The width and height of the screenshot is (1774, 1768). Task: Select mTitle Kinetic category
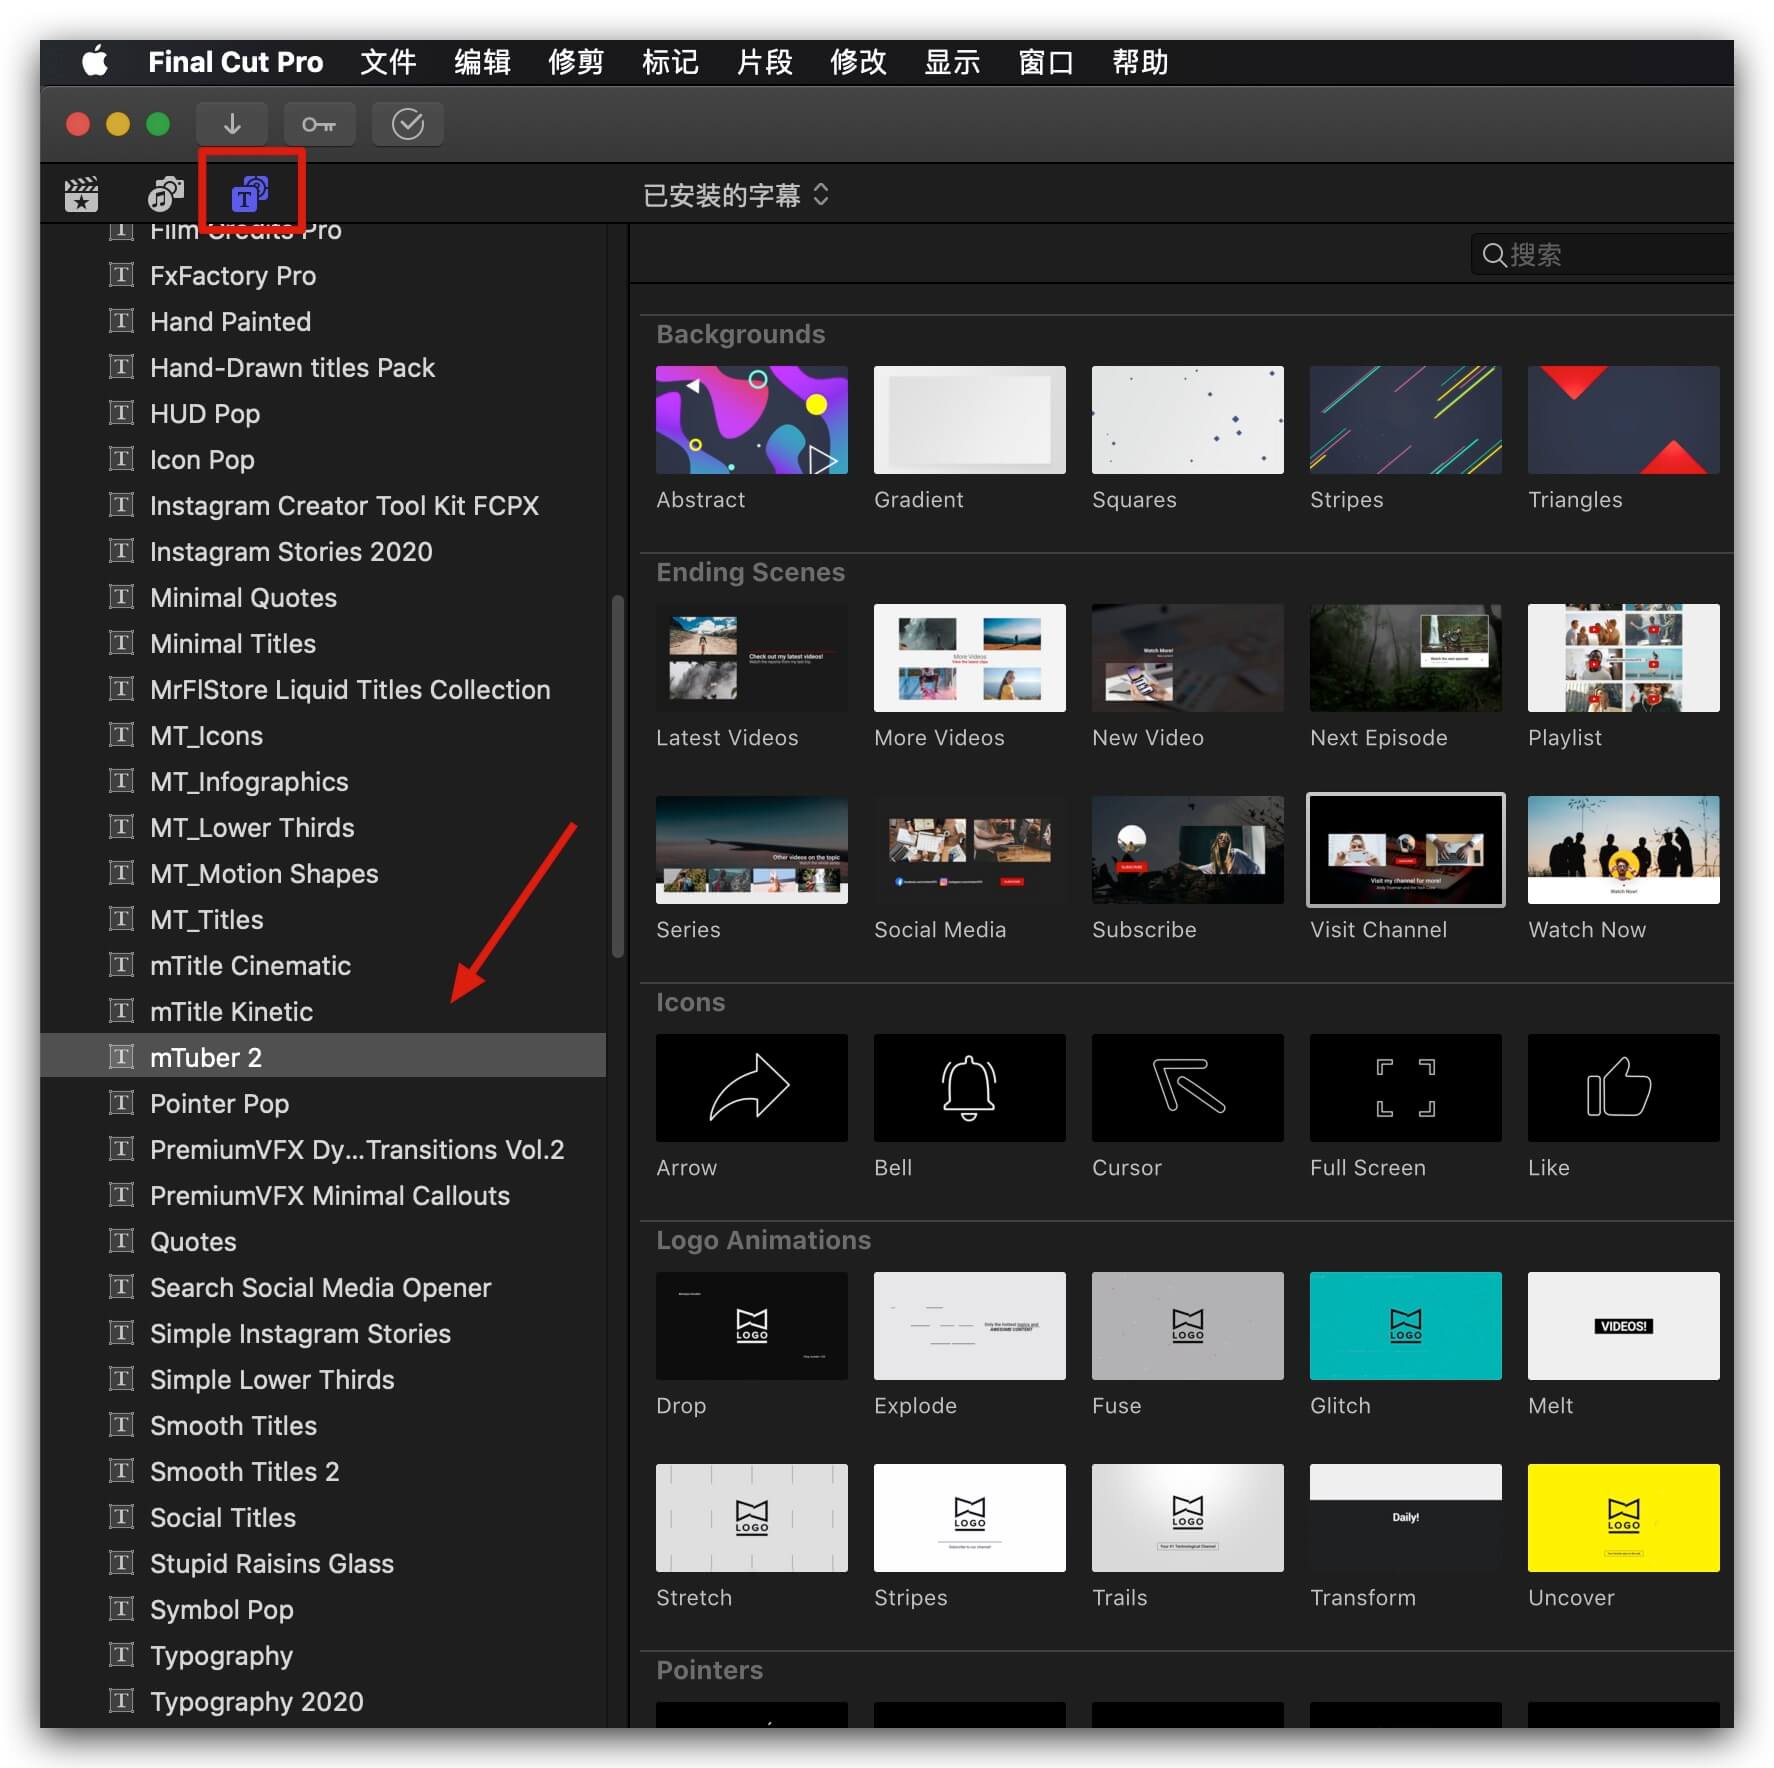point(323,1011)
